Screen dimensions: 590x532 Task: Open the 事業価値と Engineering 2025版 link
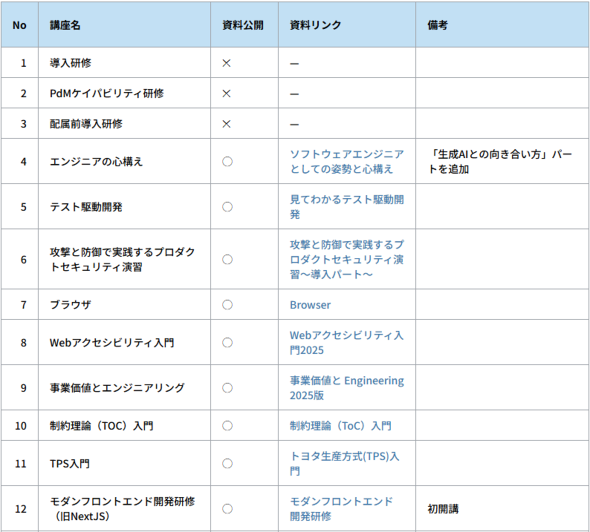[x=347, y=388]
